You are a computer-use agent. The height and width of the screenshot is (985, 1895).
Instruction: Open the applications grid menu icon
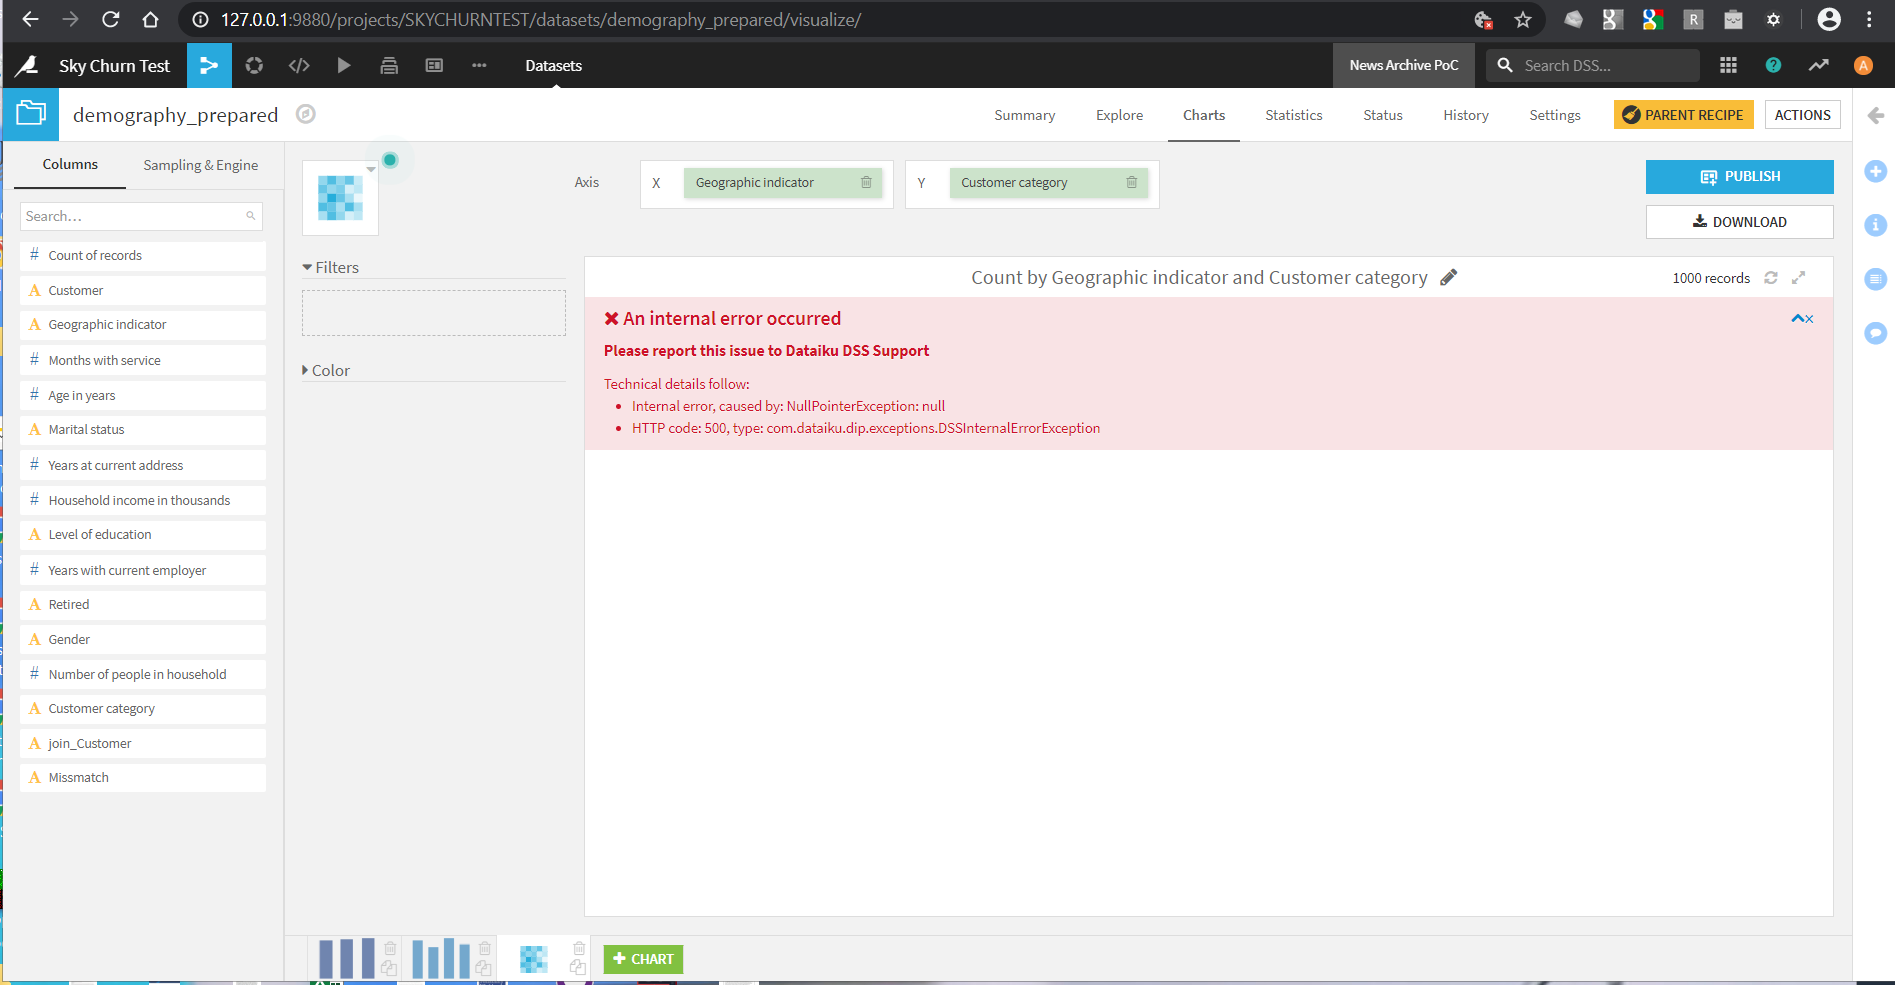point(1728,66)
